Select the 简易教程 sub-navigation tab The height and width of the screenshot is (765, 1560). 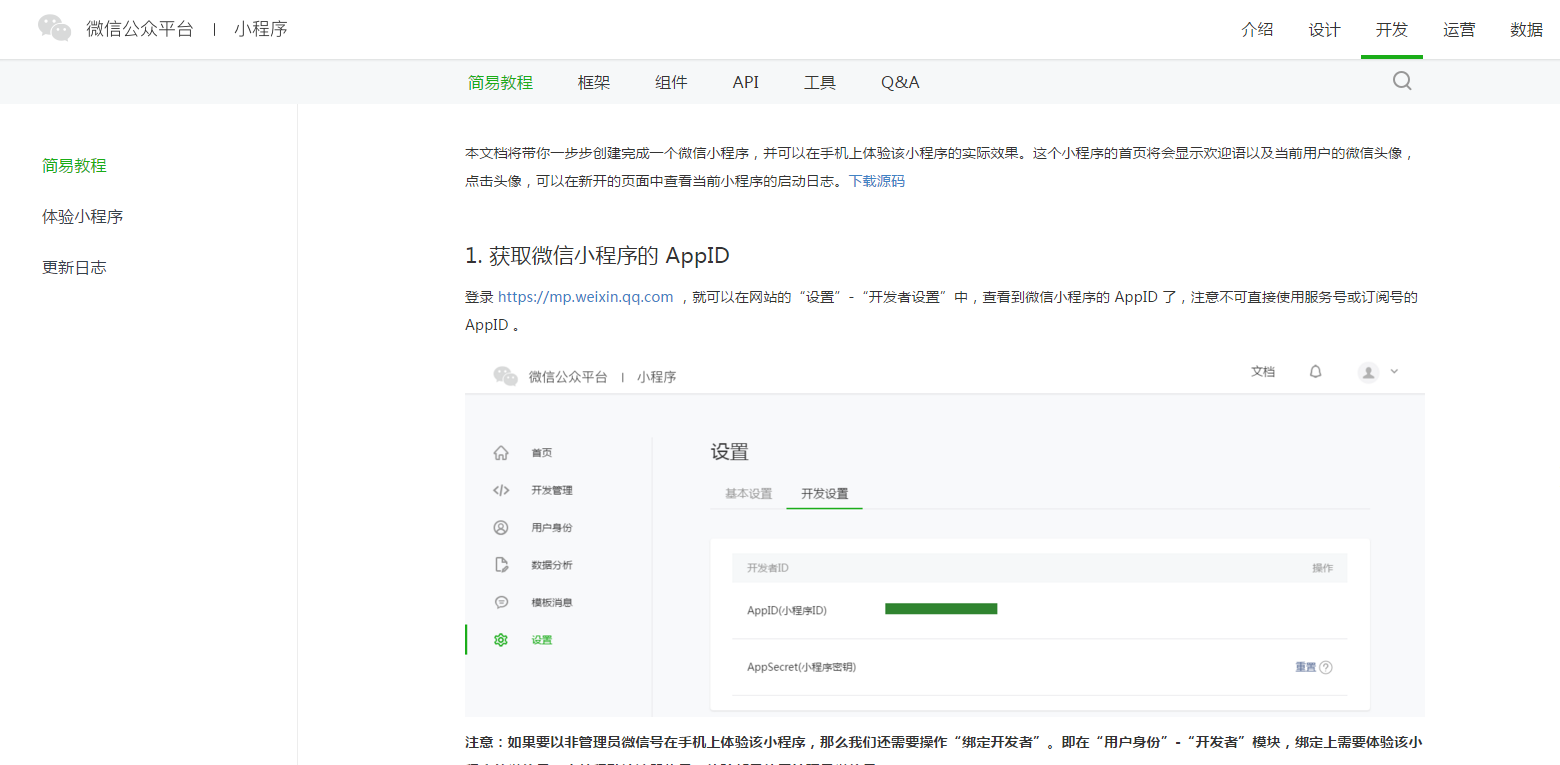500,82
